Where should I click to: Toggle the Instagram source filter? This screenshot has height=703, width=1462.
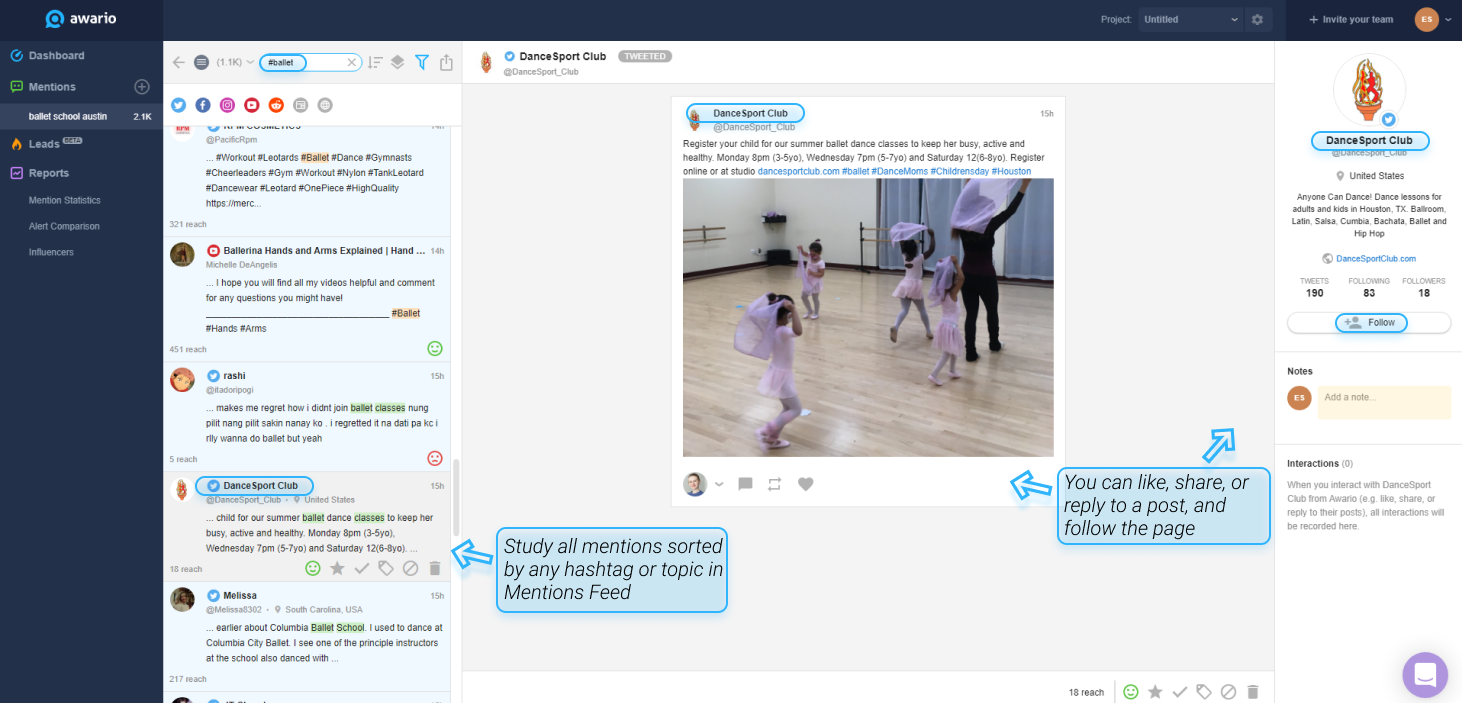(x=227, y=105)
